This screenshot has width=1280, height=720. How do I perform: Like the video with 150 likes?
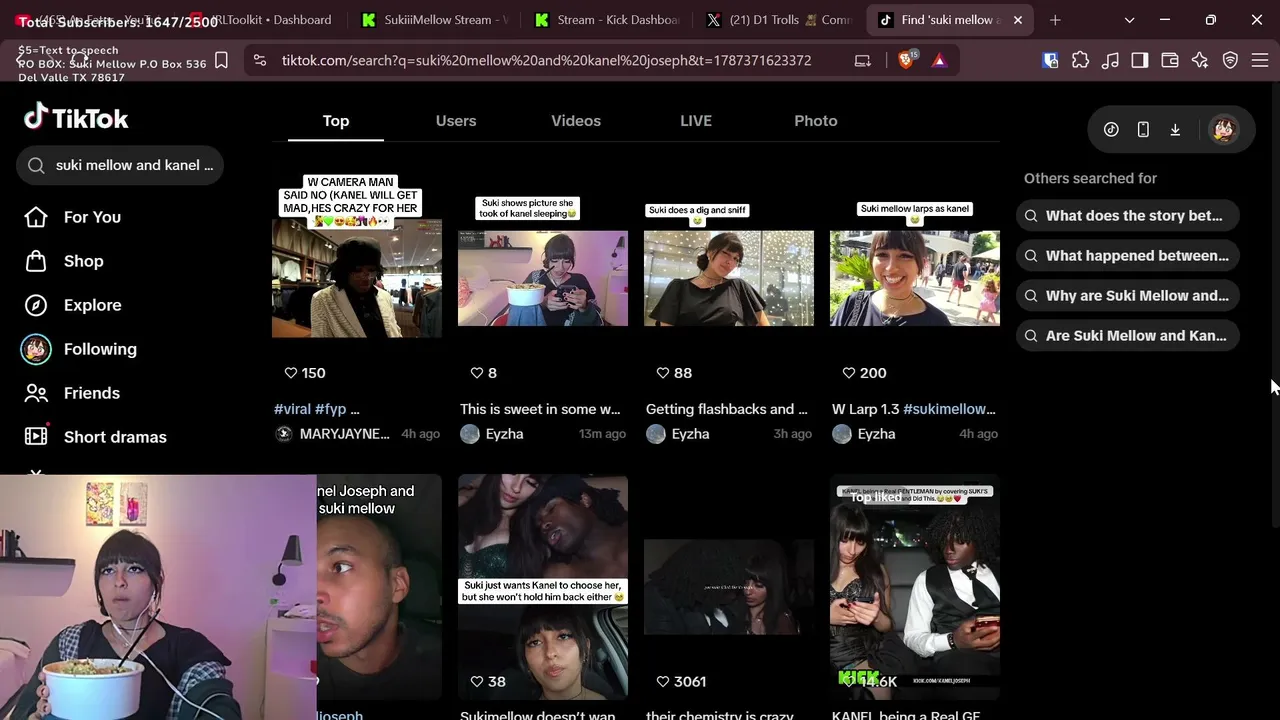(291, 373)
